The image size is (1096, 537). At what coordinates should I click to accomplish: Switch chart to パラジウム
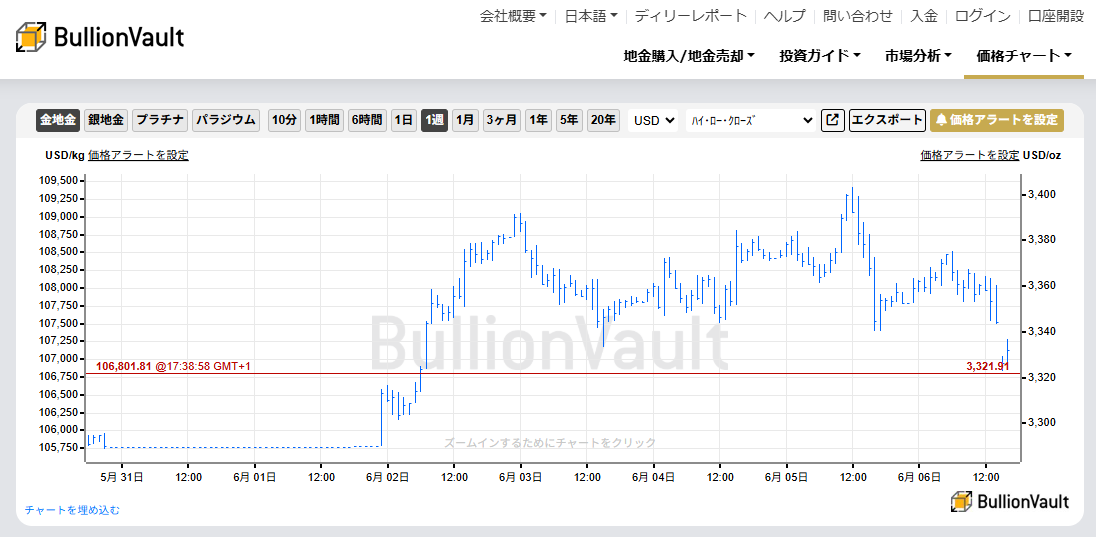[x=226, y=120]
